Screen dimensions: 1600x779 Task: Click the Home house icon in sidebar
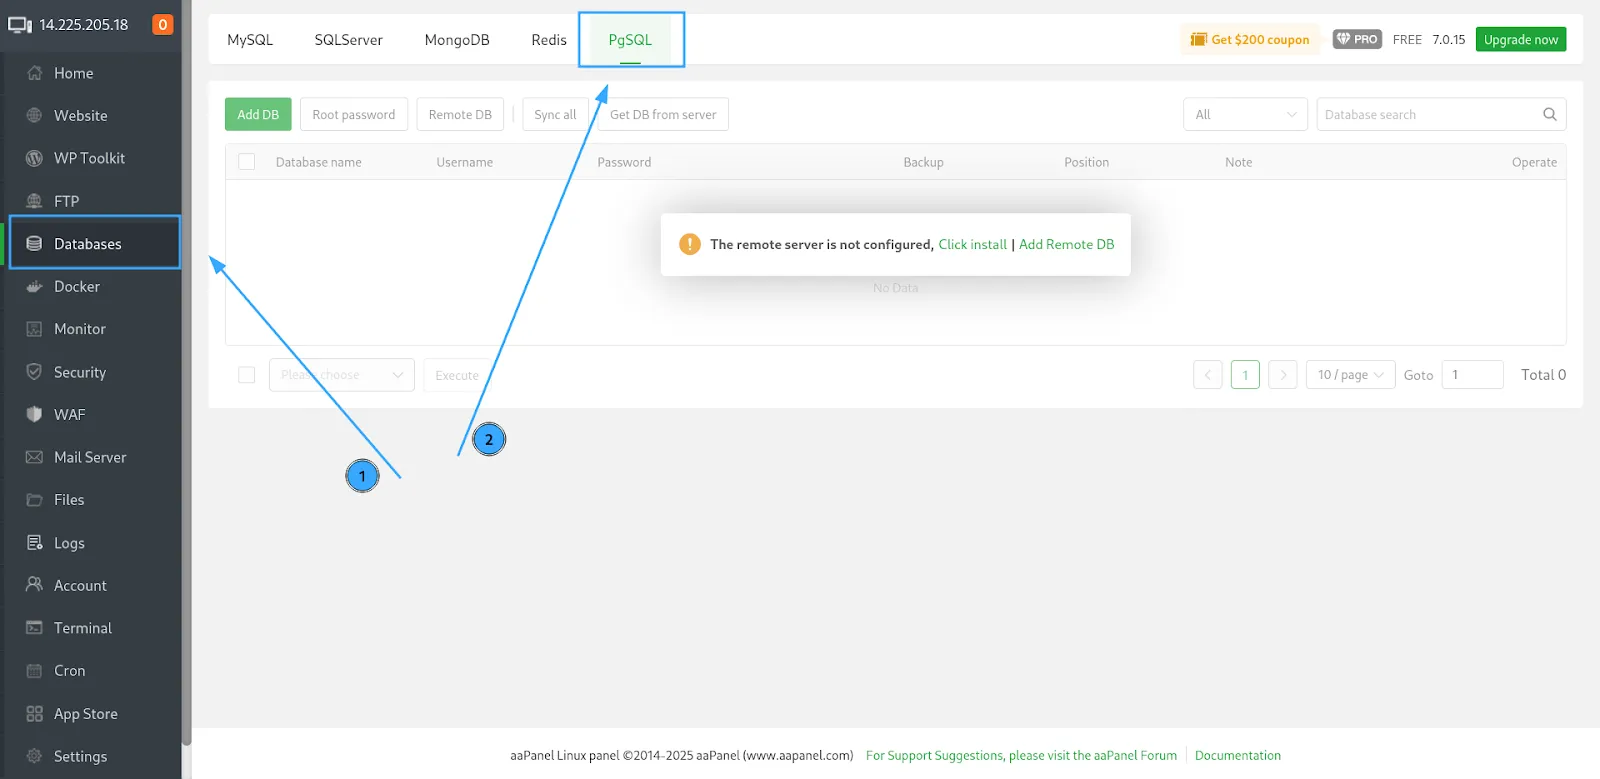click(x=34, y=73)
